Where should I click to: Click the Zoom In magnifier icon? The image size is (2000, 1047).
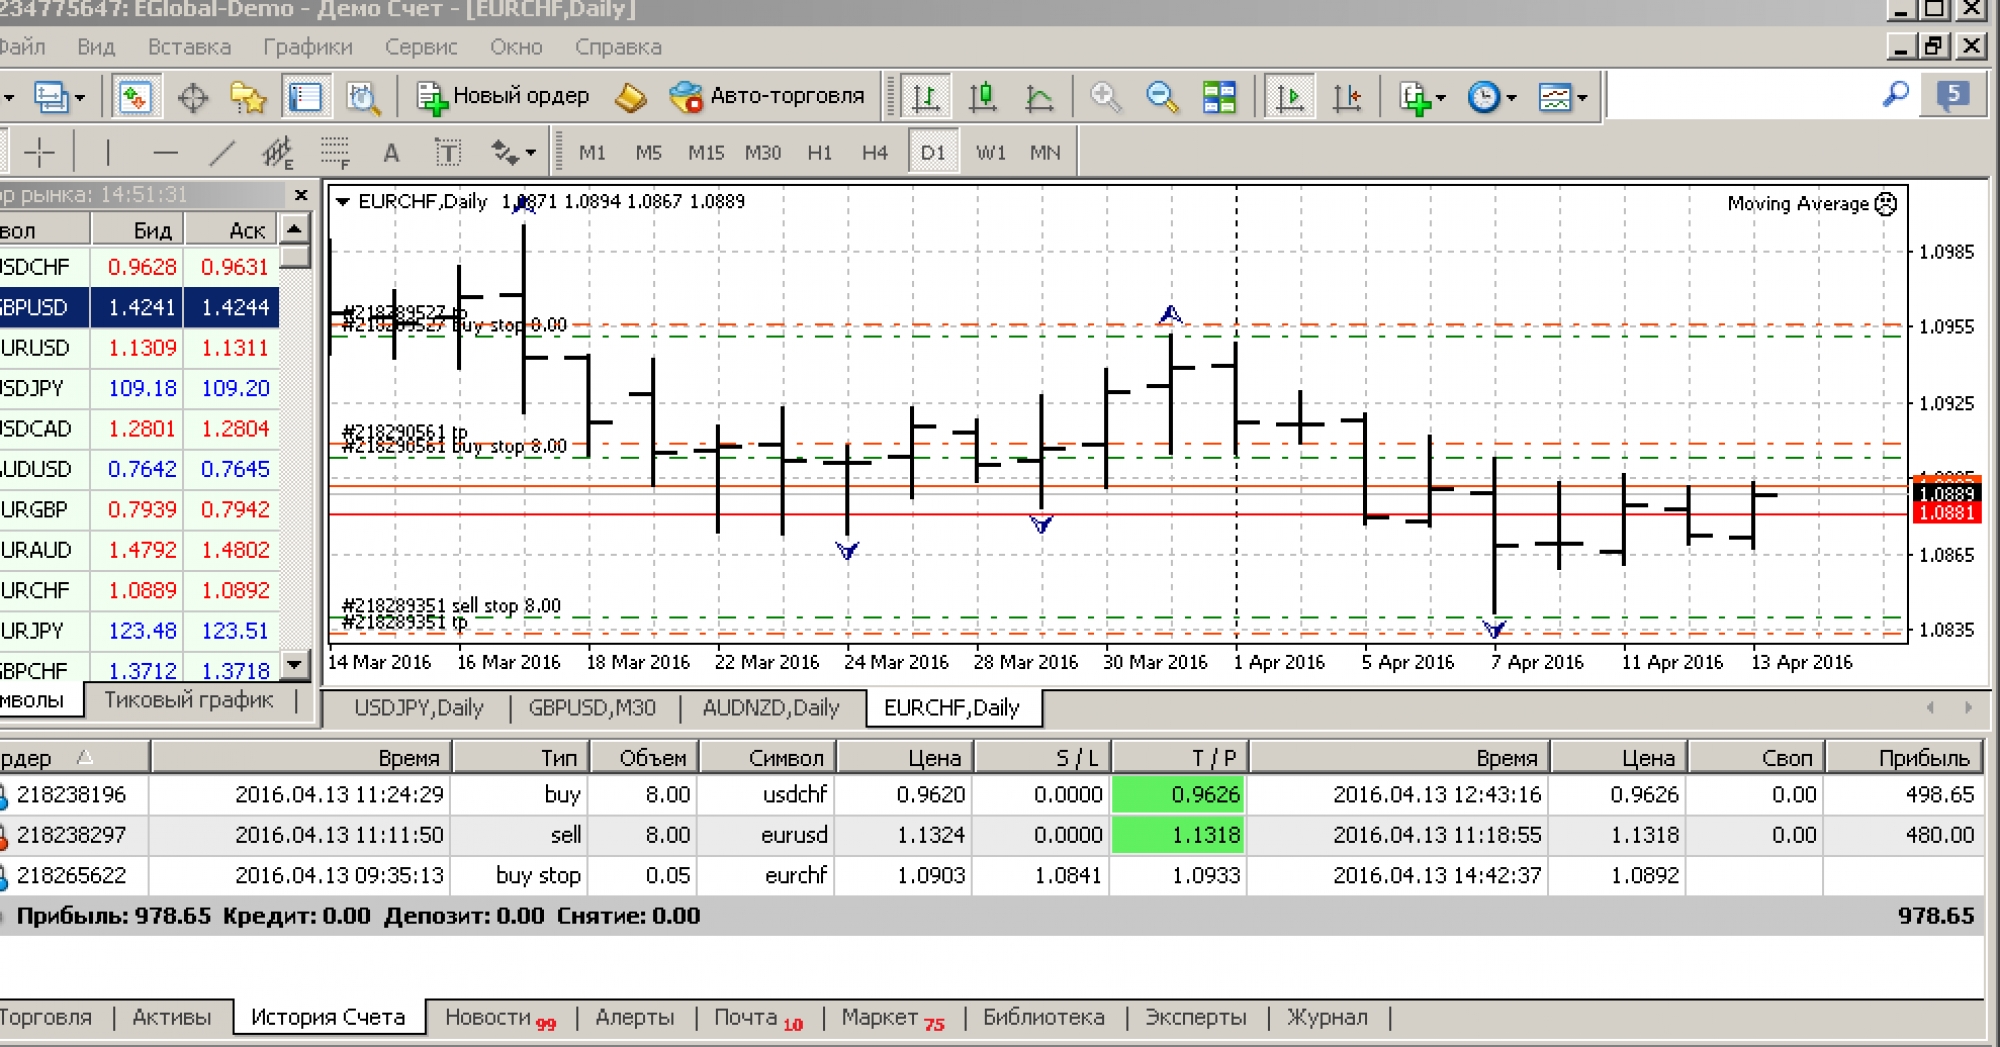[1105, 97]
